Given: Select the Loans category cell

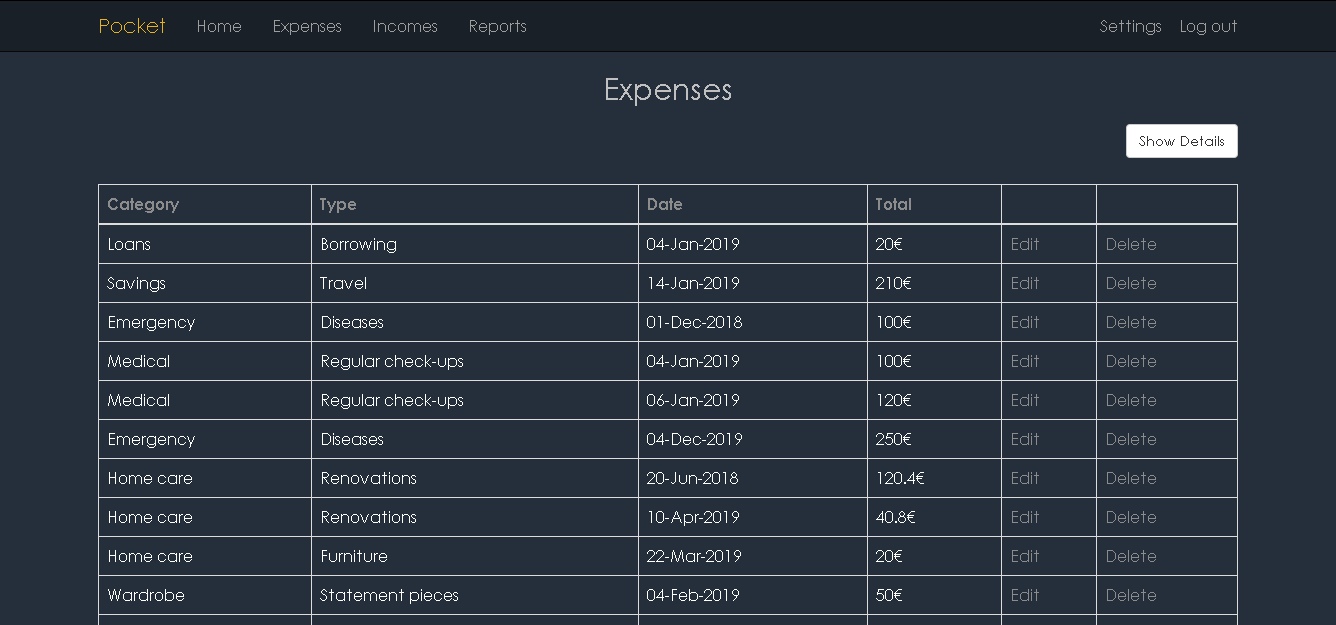Looking at the screenshot, I should point(205,244).
